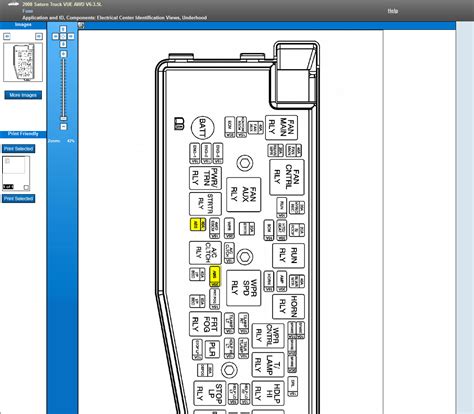Pan the diagram down arrow
474x414 pixels.
coord(63,44)
